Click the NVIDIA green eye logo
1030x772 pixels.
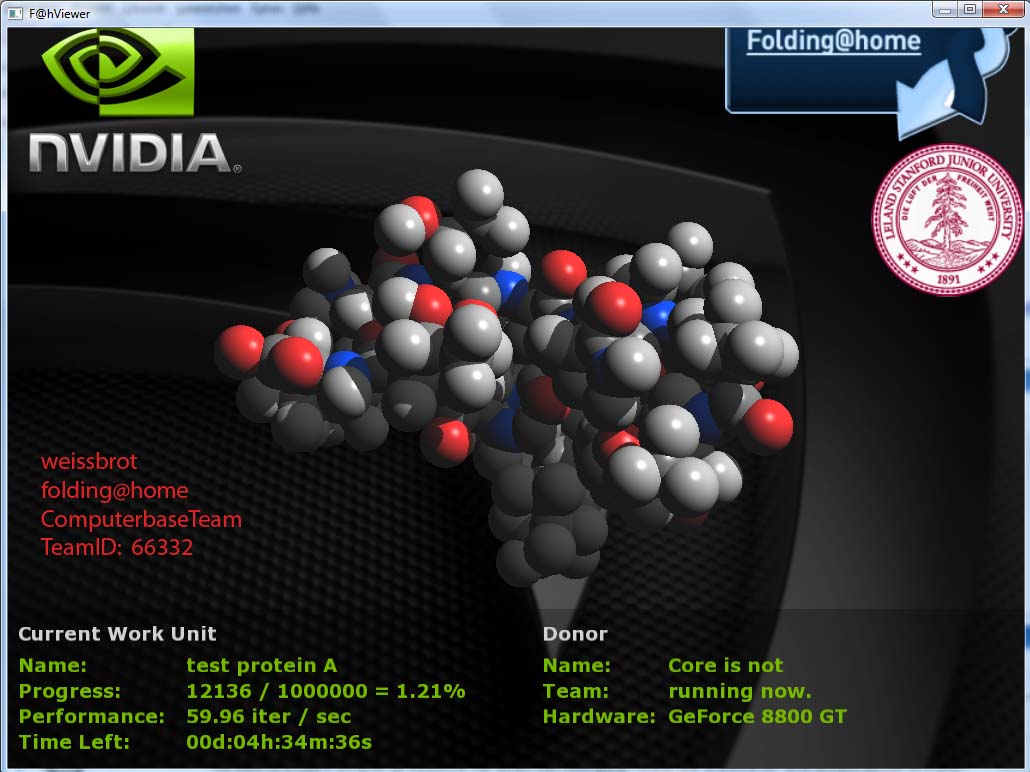(x=118, y=71)
